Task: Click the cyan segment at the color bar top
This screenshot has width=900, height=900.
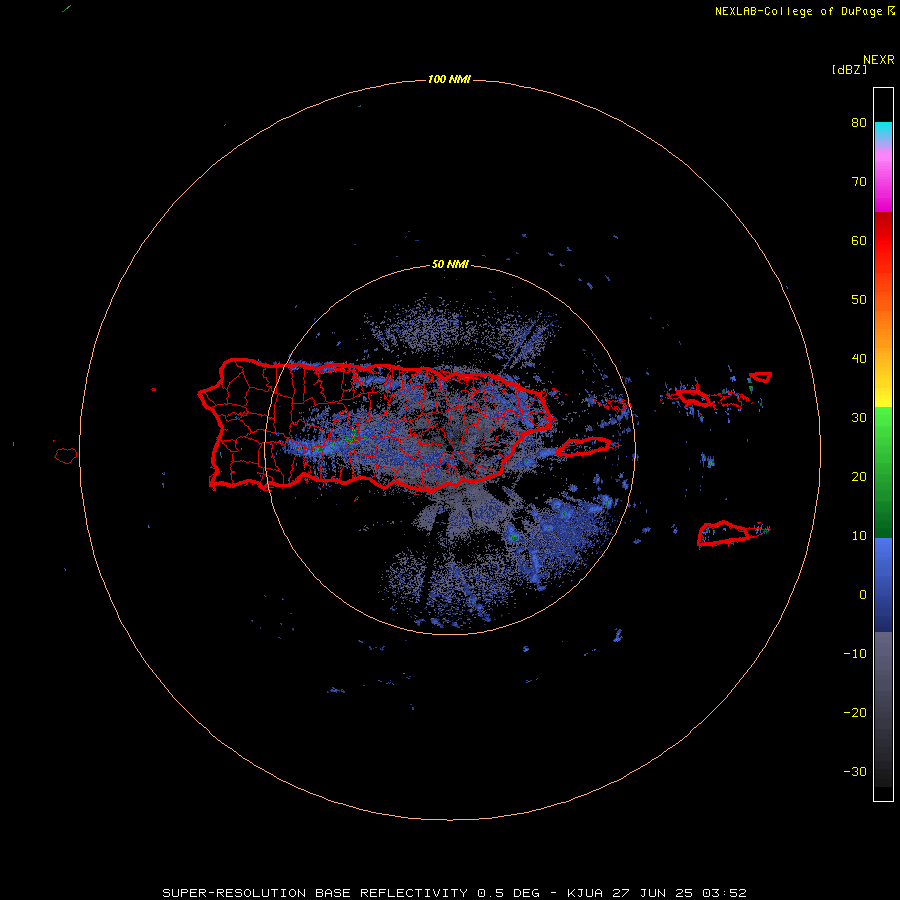Action: pos(883,130)
